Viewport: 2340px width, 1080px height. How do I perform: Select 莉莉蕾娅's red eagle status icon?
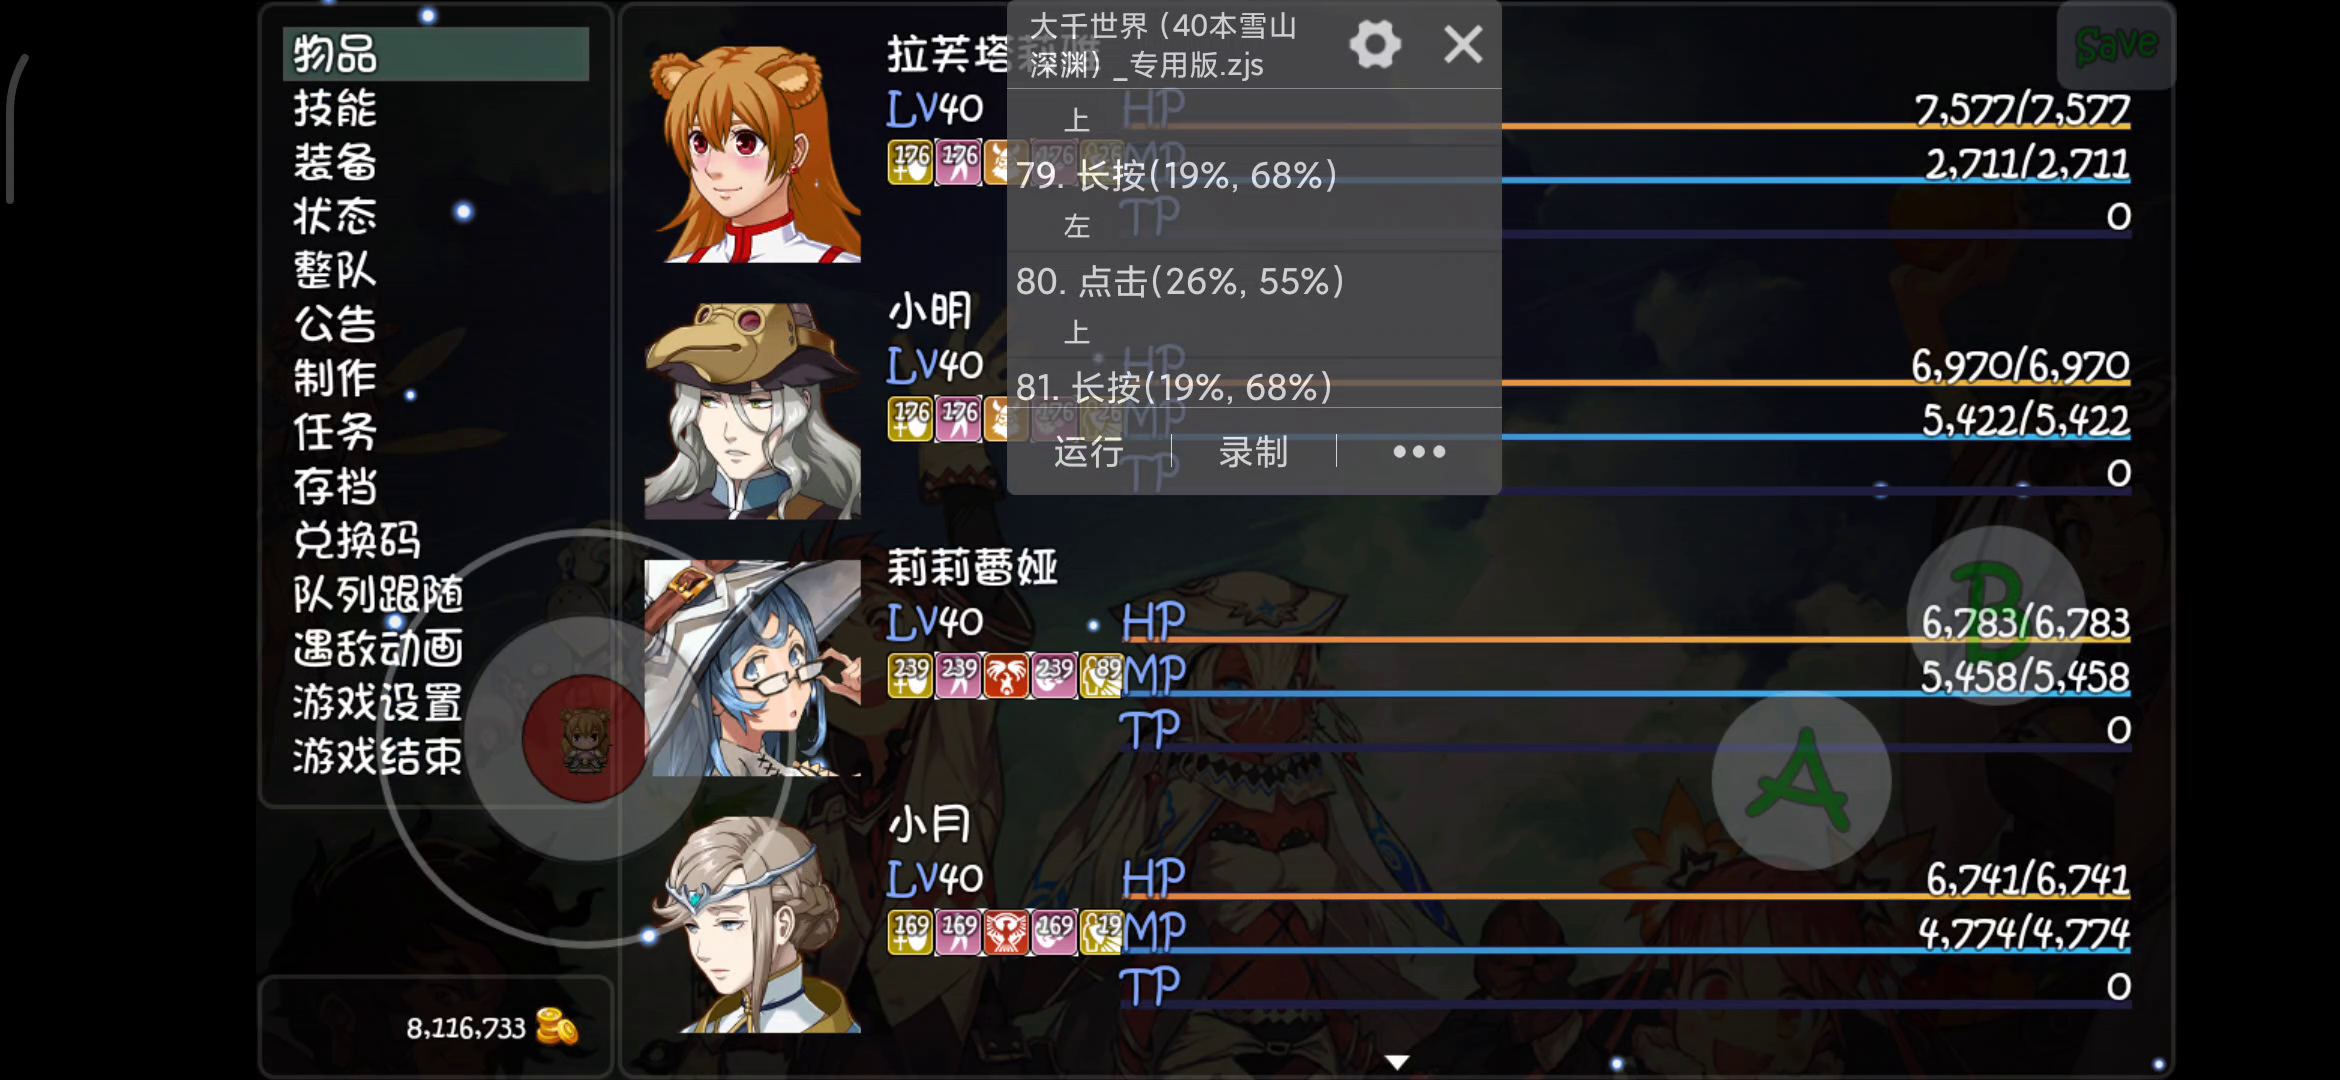[x=1006, y=677]
